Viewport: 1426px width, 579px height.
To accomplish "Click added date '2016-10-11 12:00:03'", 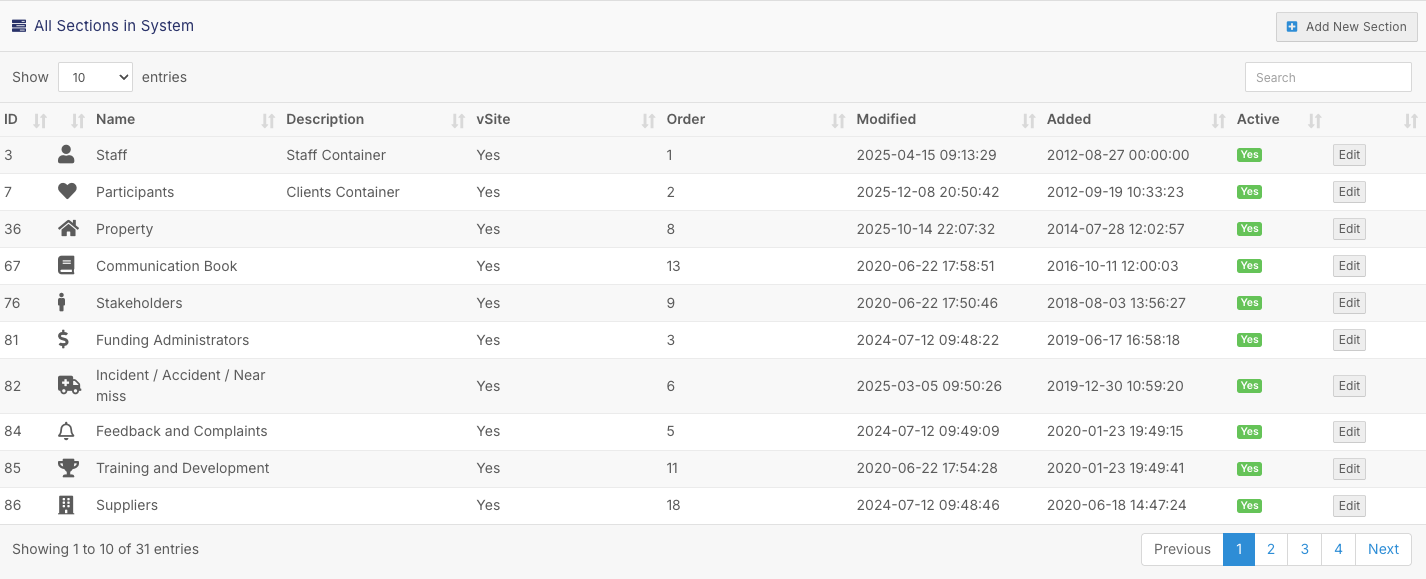I will coord(1113,266).
